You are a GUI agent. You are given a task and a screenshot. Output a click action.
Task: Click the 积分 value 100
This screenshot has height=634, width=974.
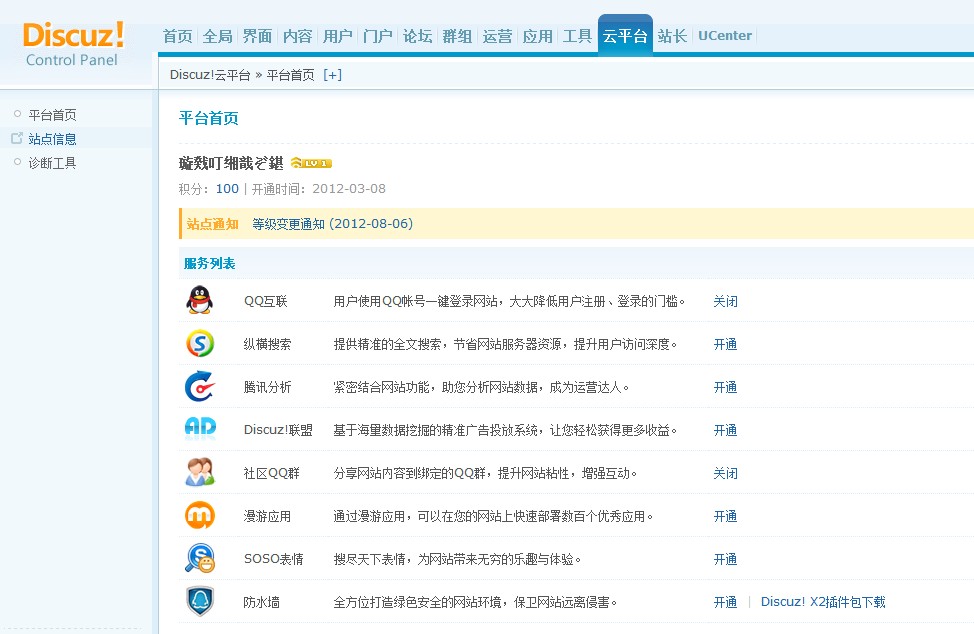tap(227, 189)
